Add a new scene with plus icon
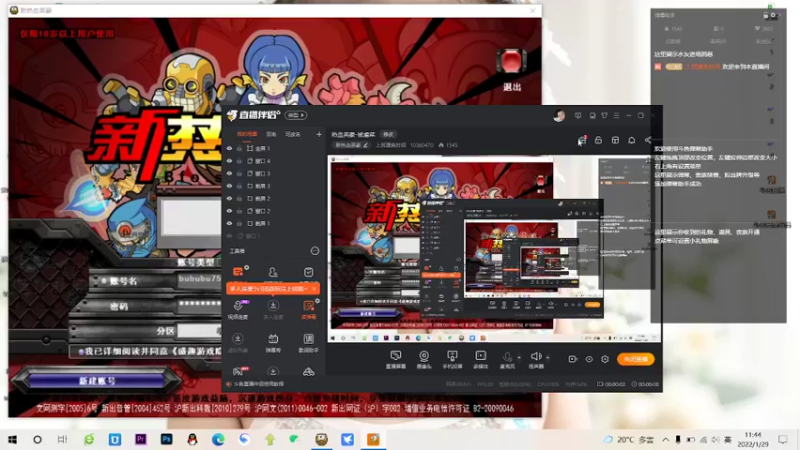Image resolution: width=800 pixels, height=450 pixels. (319, 134)
